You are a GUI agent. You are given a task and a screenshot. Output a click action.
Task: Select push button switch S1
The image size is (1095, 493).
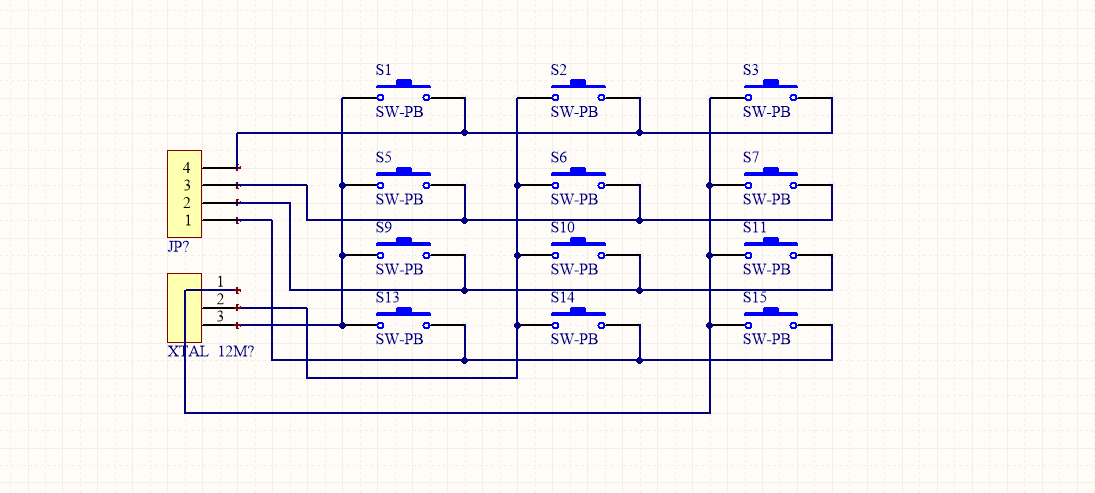point(403,91)
